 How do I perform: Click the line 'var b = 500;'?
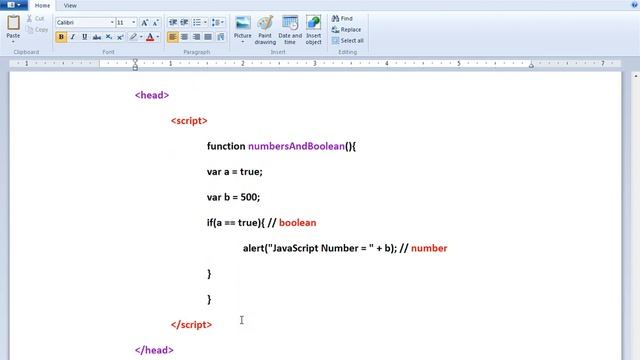(x=233, y=197)
